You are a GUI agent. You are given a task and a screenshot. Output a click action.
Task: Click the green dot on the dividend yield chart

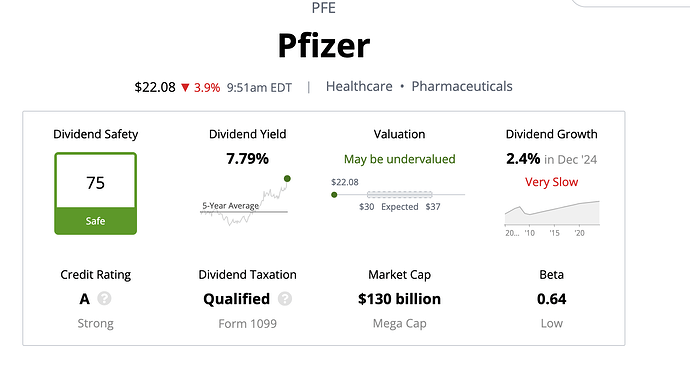pyautogui.click(x=287, y=178)
